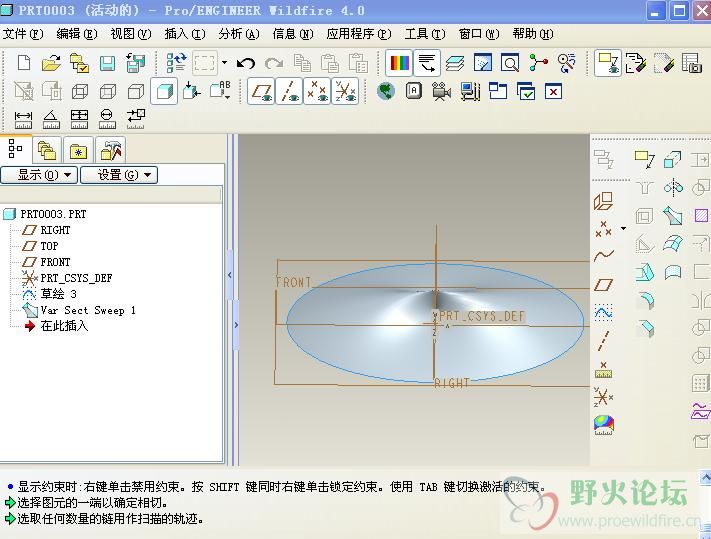Toggle datum axis display
Viewport: 711px width, 539px height.
click(289, 92)
